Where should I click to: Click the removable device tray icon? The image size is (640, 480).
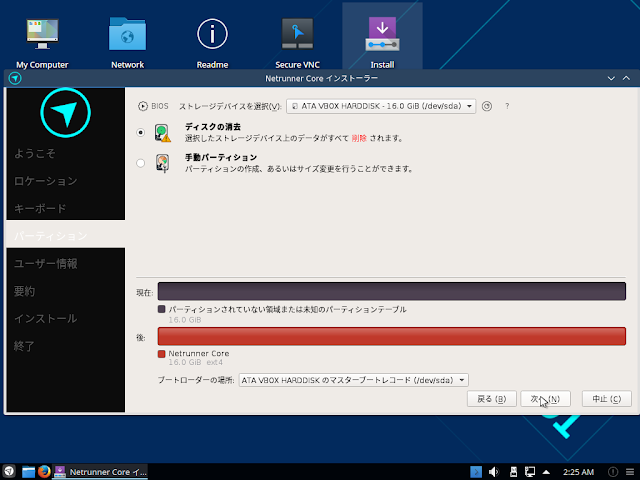(513, 472)
